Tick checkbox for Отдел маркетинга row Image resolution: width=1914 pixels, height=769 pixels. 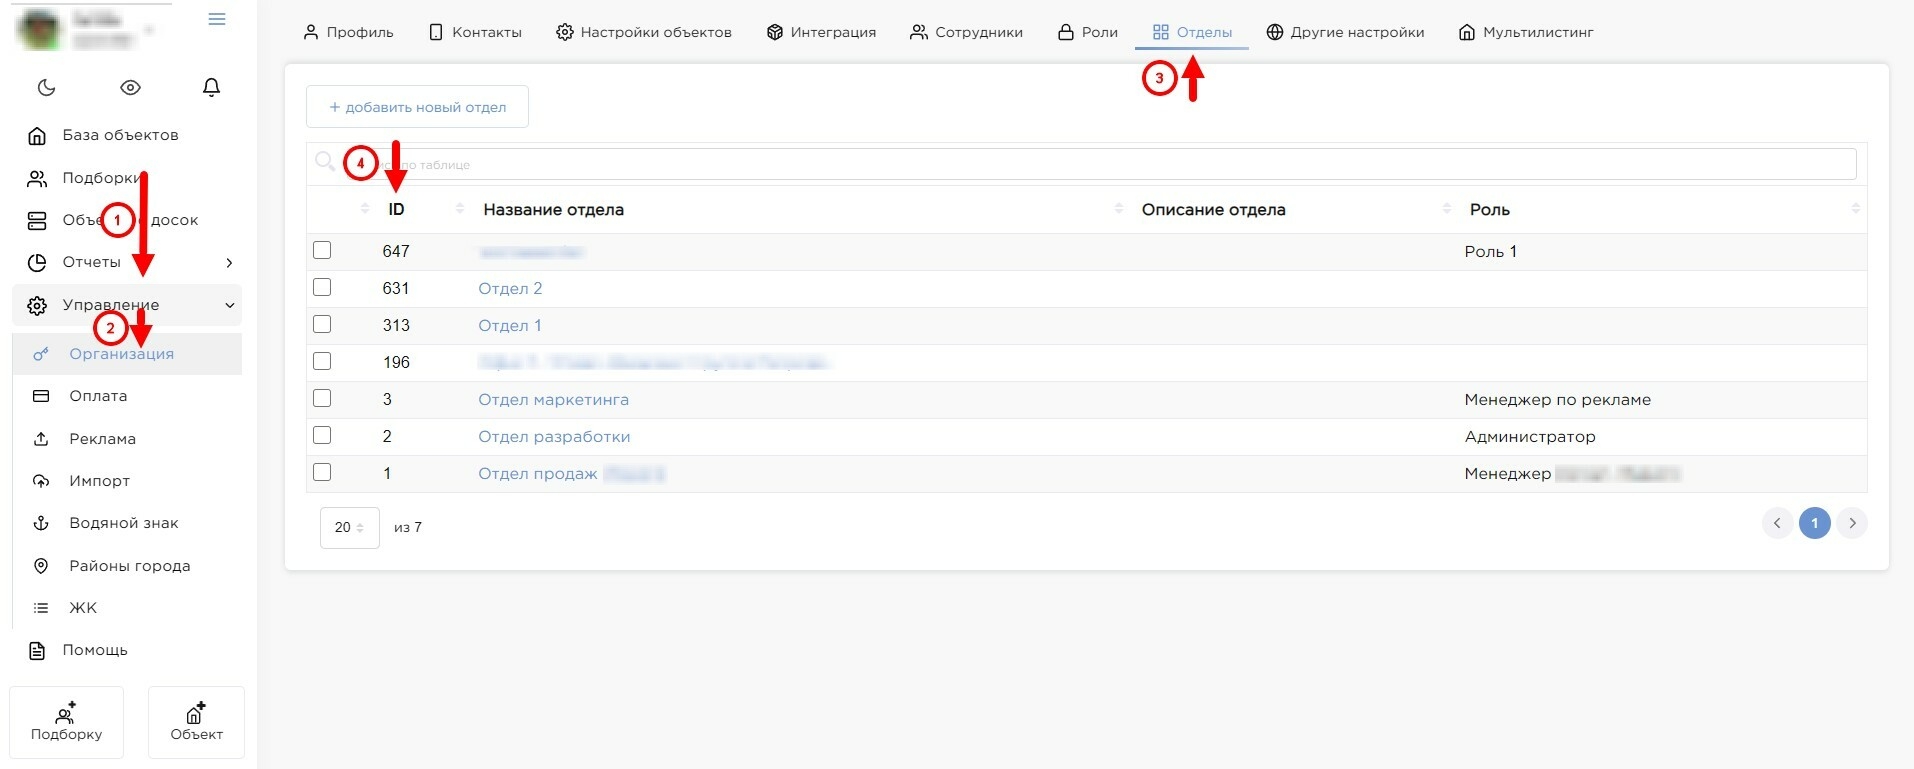pyautogui.click(x=322, y=399)
